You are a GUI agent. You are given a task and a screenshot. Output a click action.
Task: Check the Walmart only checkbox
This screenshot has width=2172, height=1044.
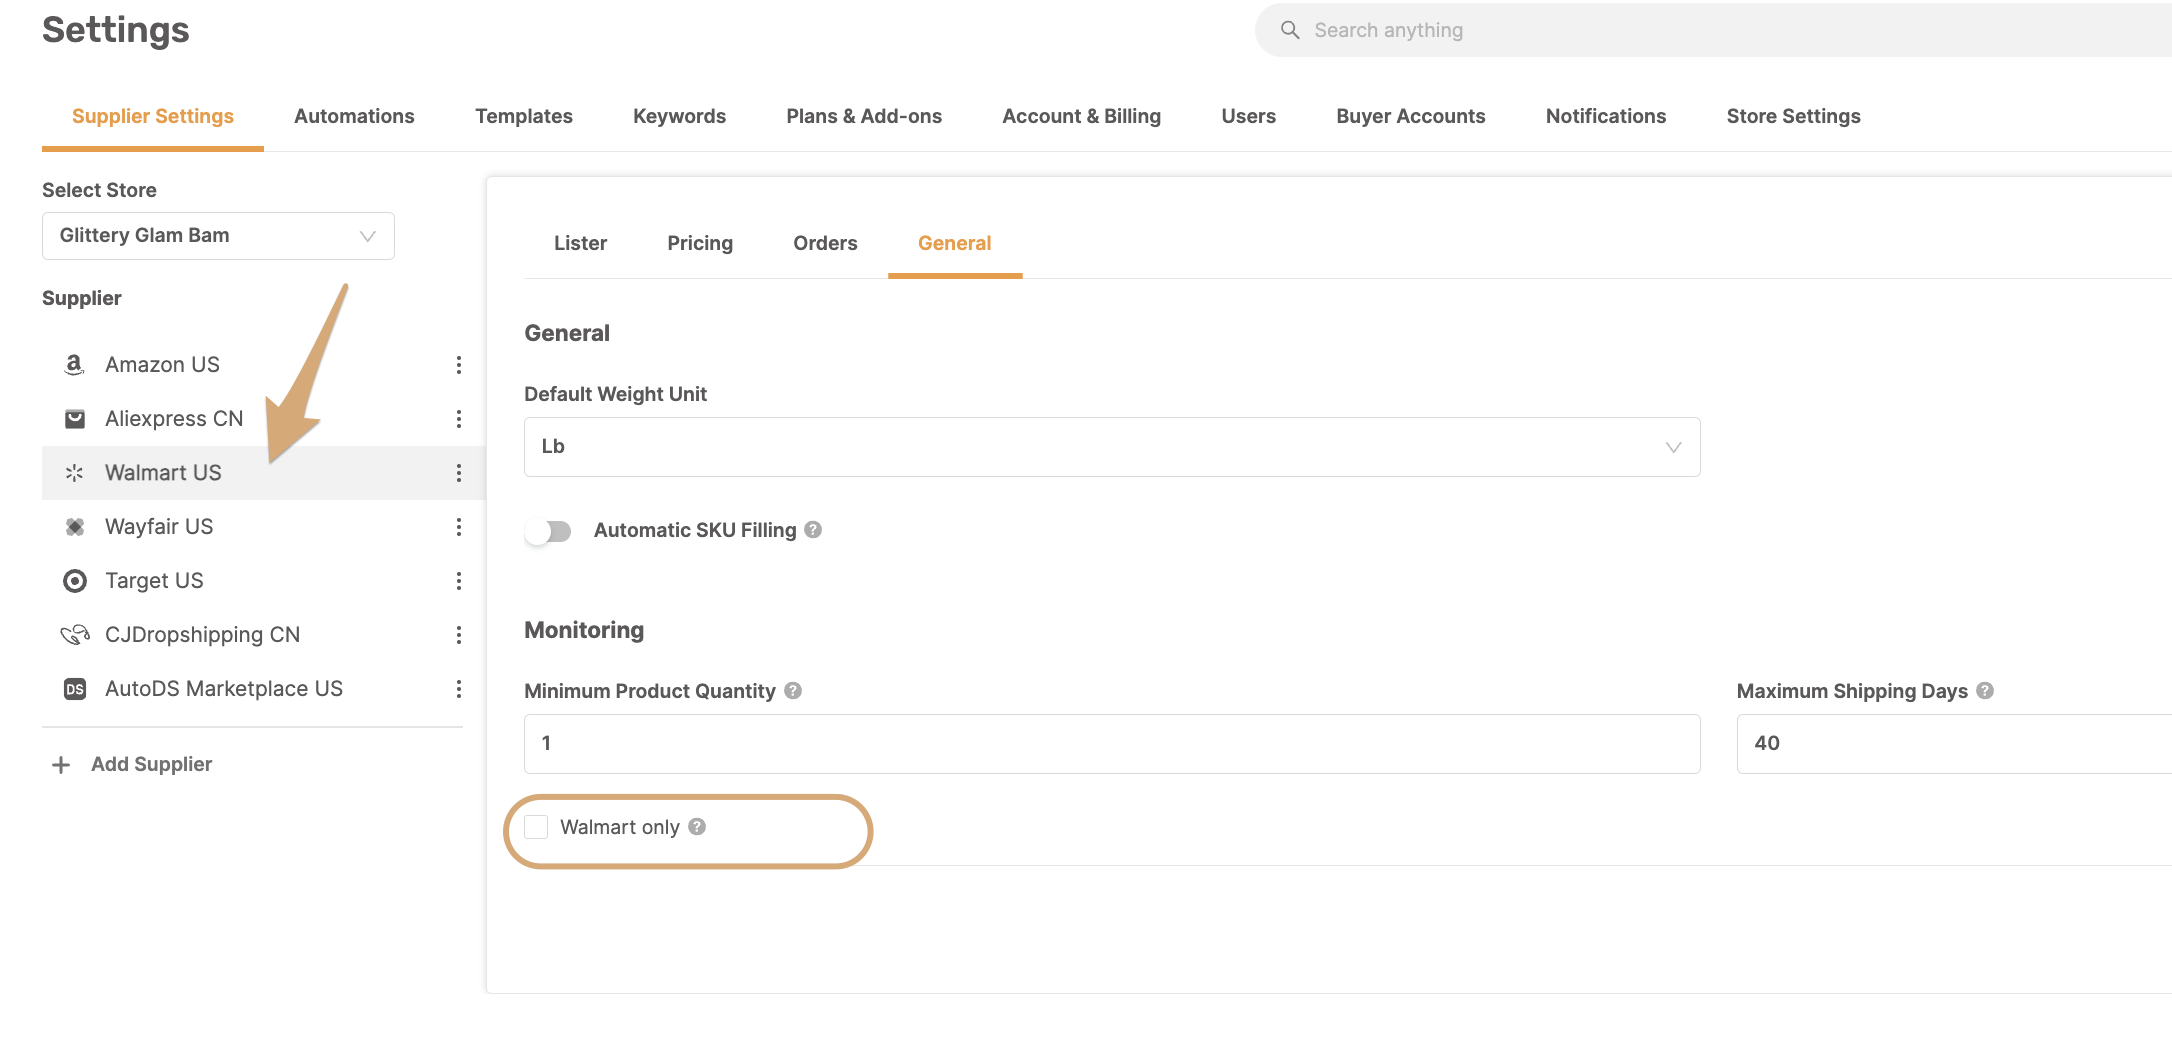[536, 827]
